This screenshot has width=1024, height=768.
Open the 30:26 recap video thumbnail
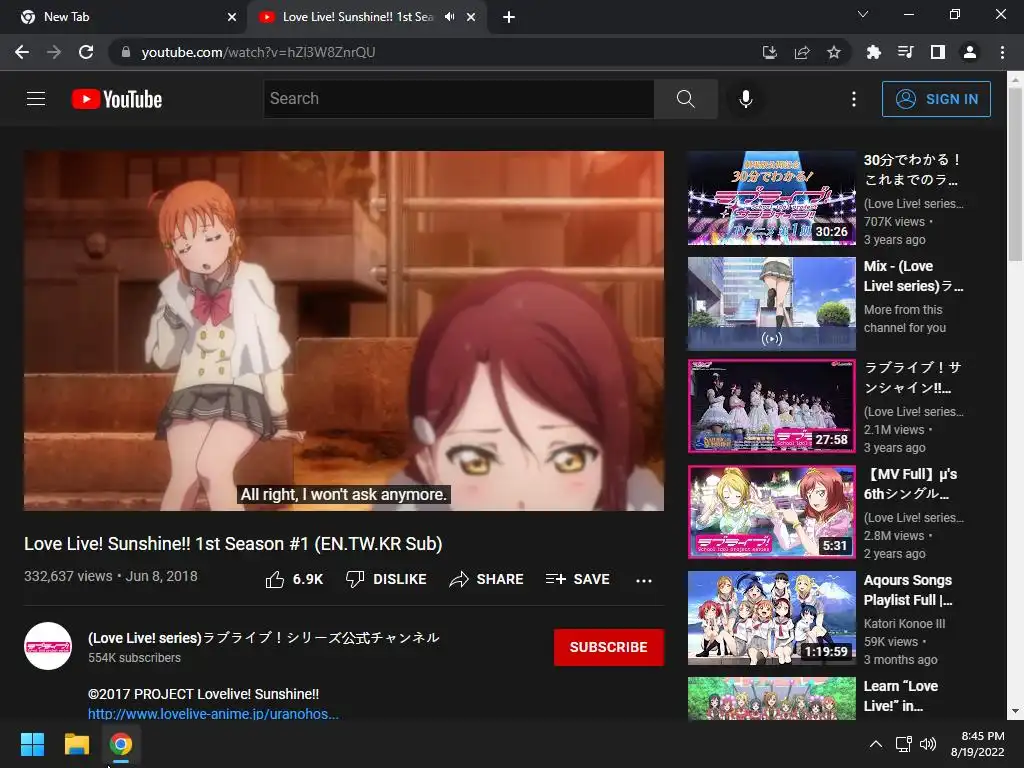pyautogui.click(x=771, y=198)
